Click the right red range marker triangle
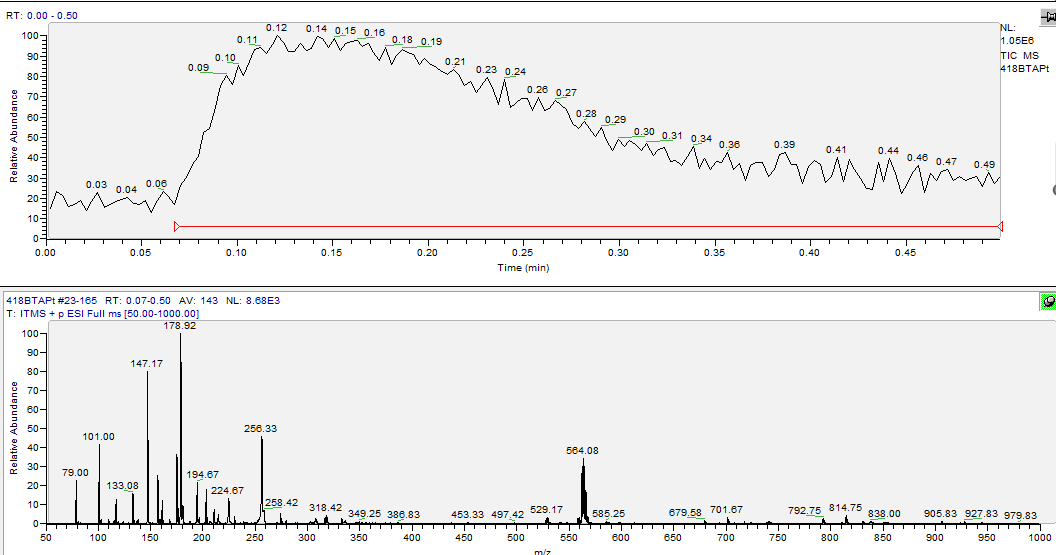Image resolution: width=1056 pixels, height=555 pixels. pos(1000,227)
